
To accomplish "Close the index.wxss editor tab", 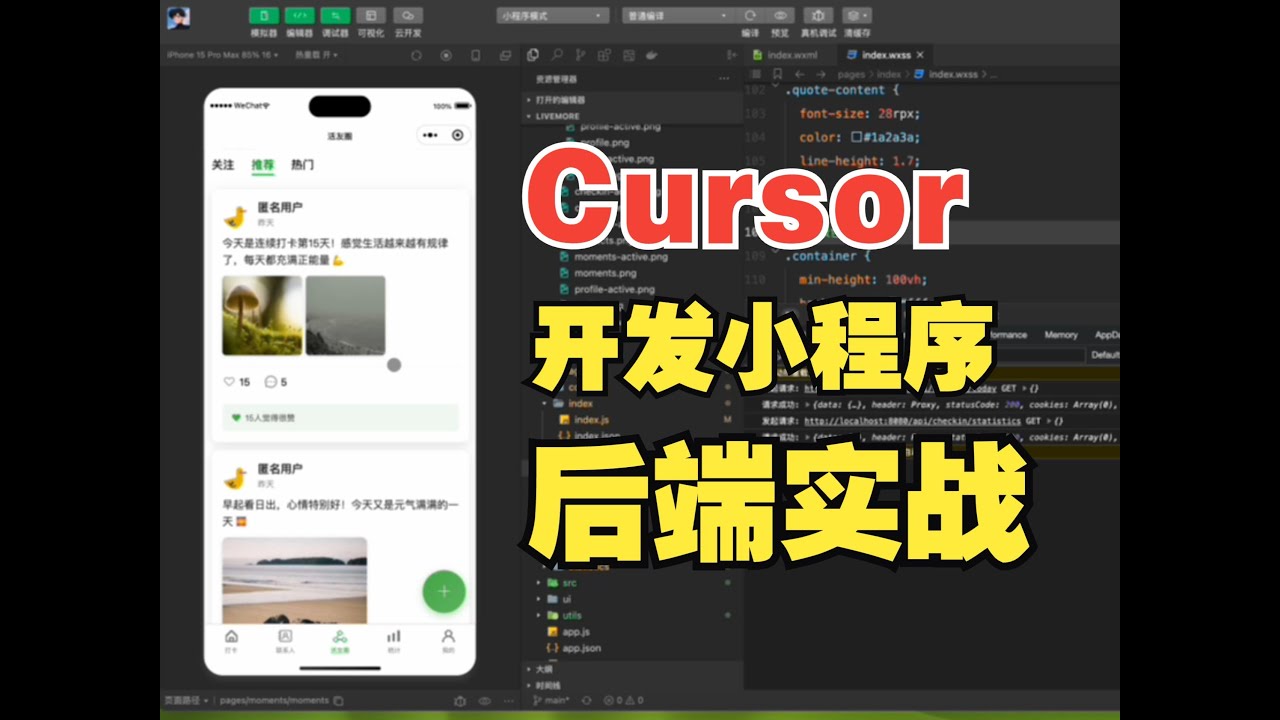I will pos(920,55).
